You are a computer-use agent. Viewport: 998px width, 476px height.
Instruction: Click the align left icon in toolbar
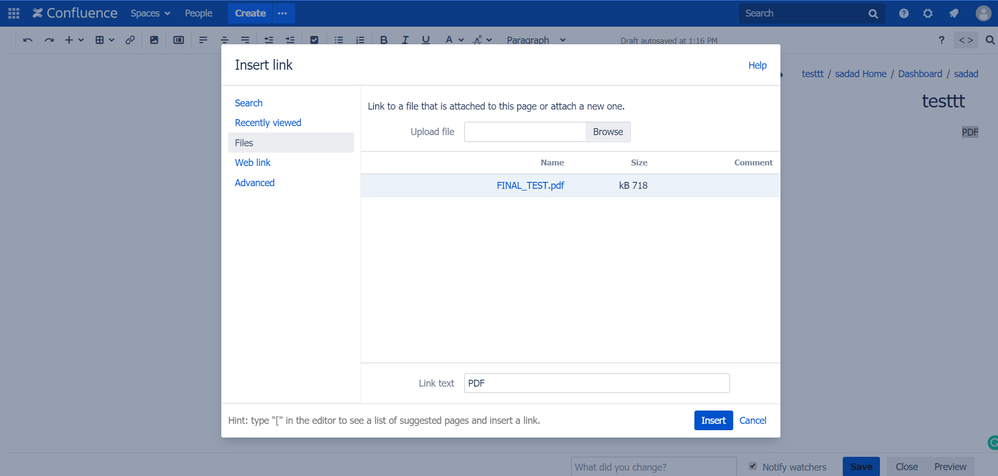[204, 40]
